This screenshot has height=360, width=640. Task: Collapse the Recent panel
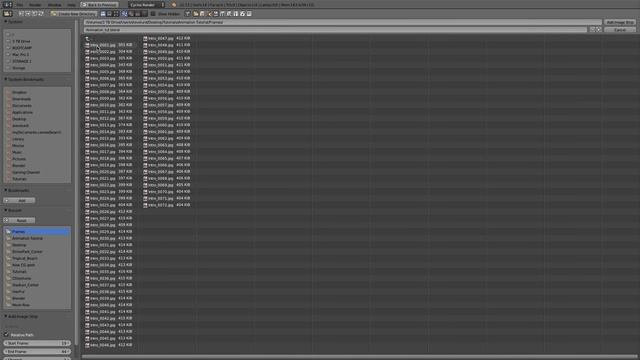pos(6,210)
